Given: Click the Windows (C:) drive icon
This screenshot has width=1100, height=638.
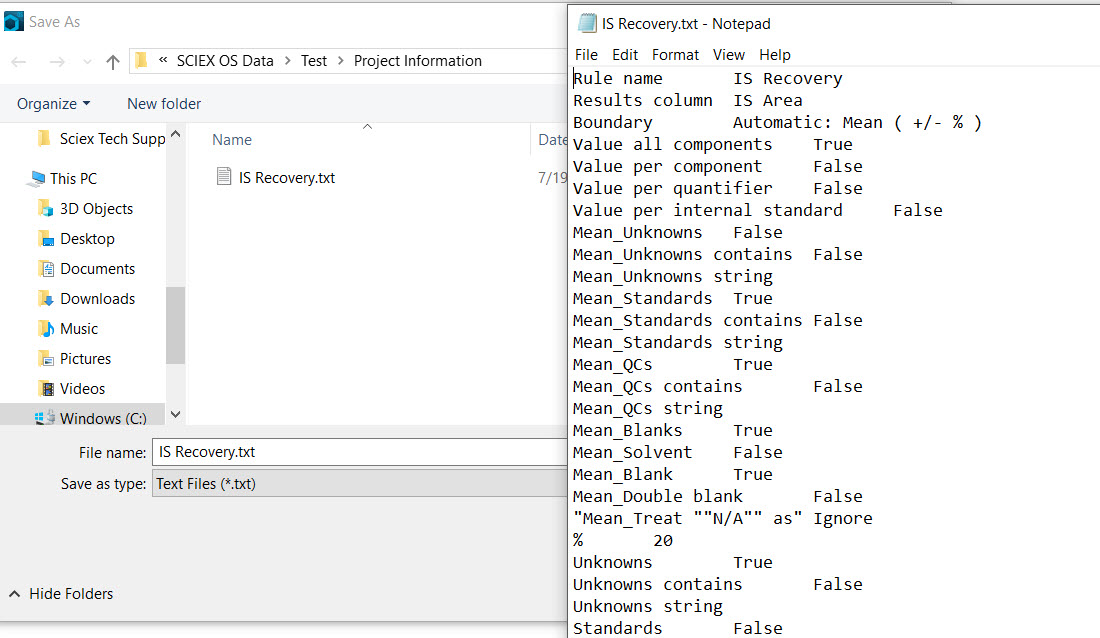Looking at the screenshot, I should pyautogui.click(x=44, y=418).
